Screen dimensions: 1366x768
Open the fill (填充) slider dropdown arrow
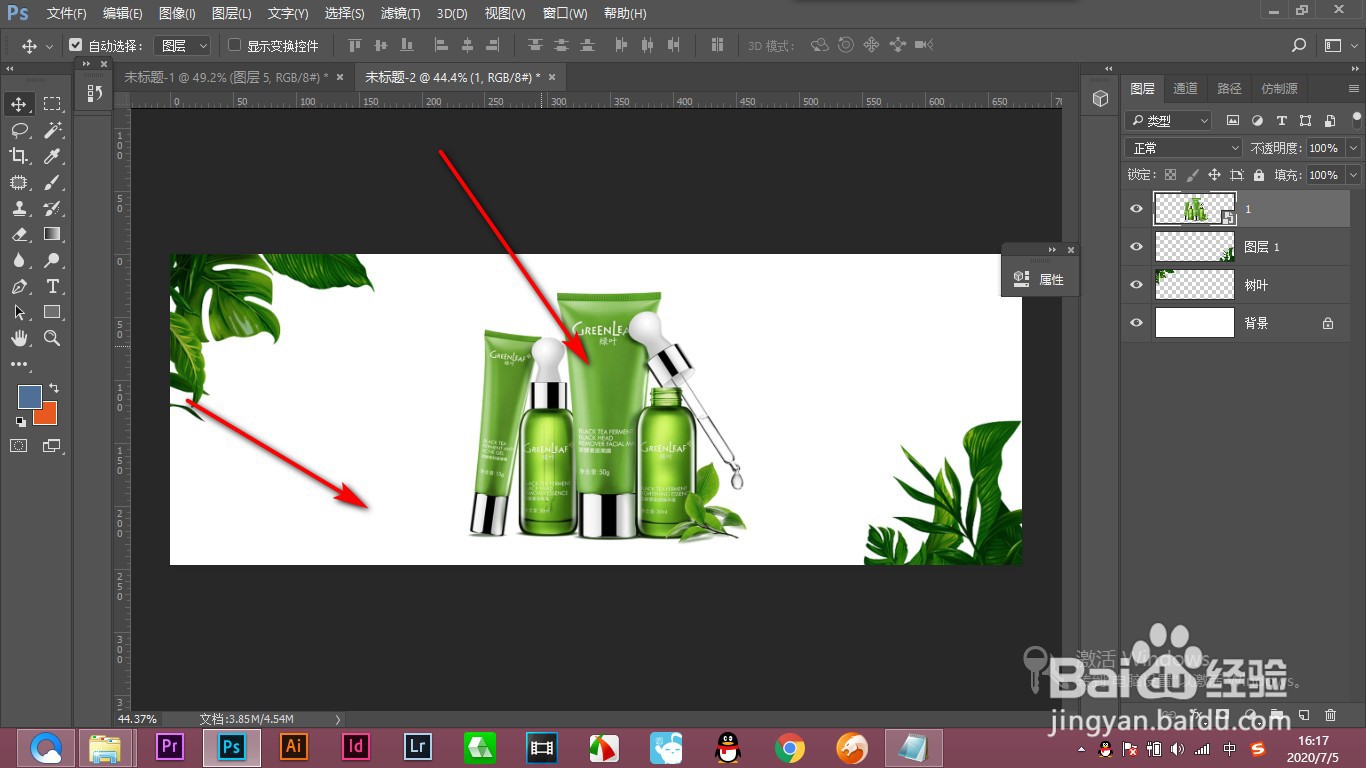coord(1353,174)
